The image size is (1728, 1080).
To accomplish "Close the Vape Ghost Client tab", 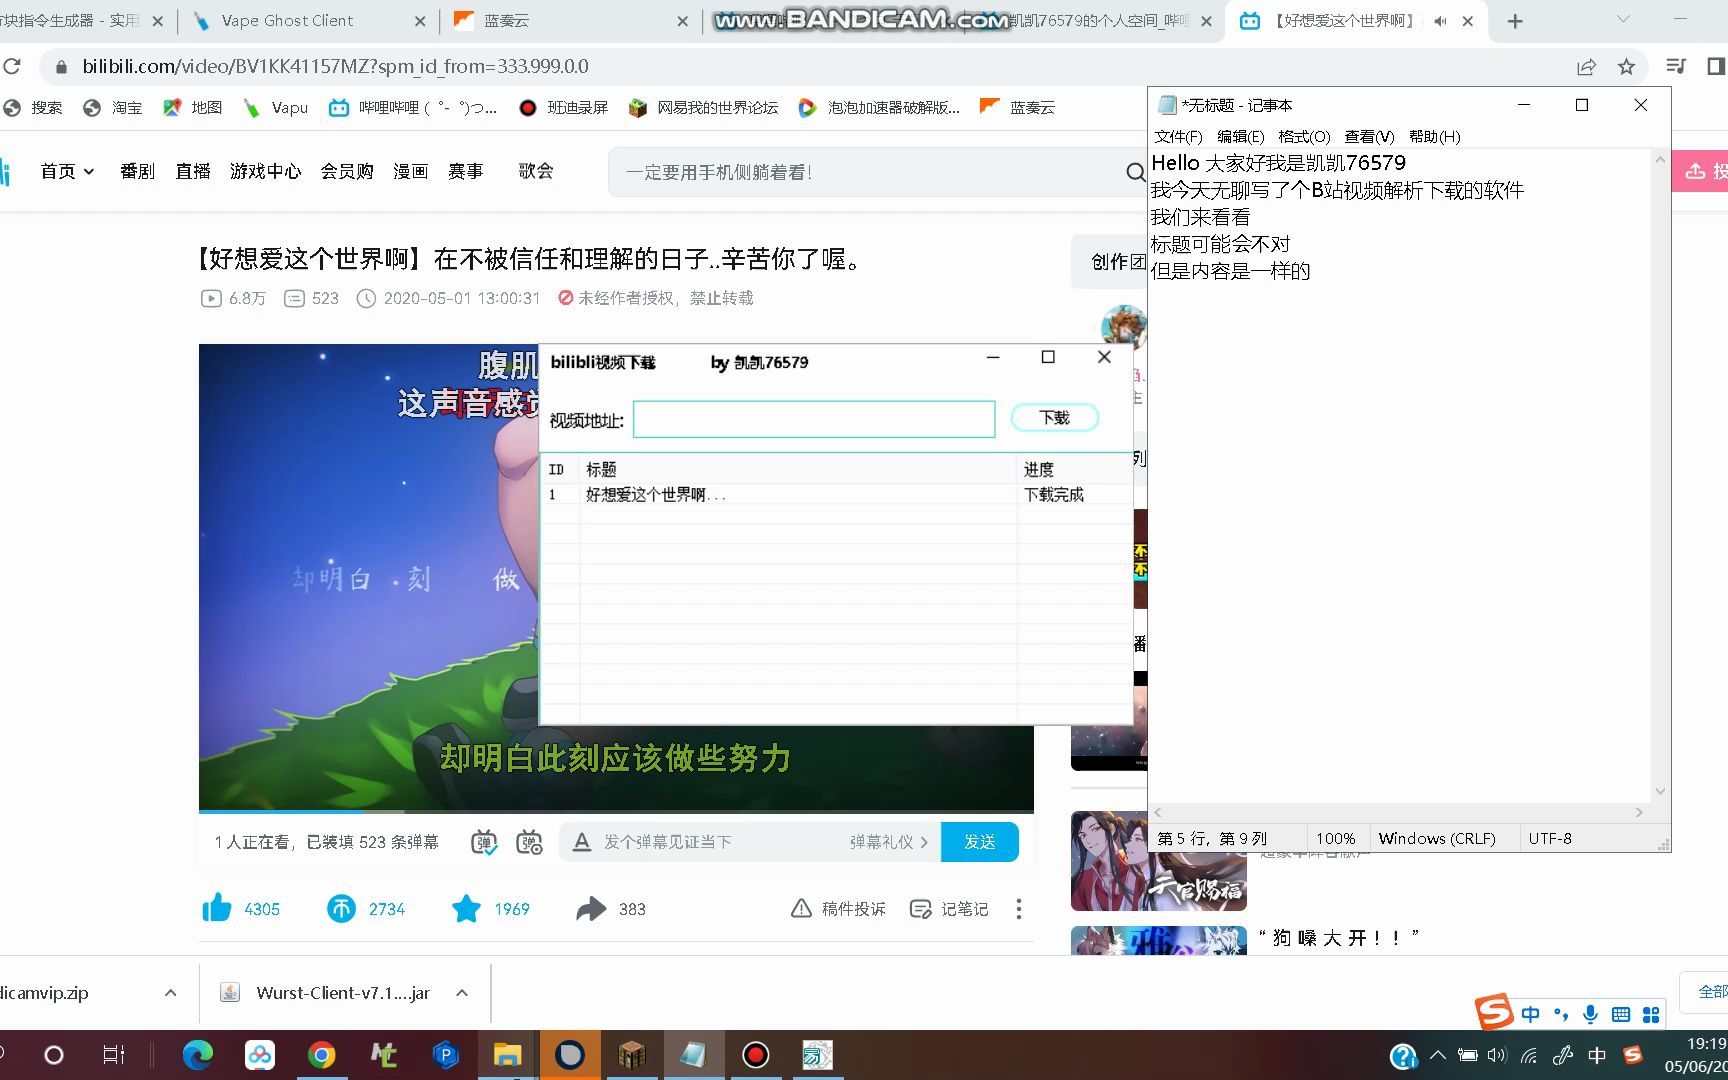I will (420, 21).
